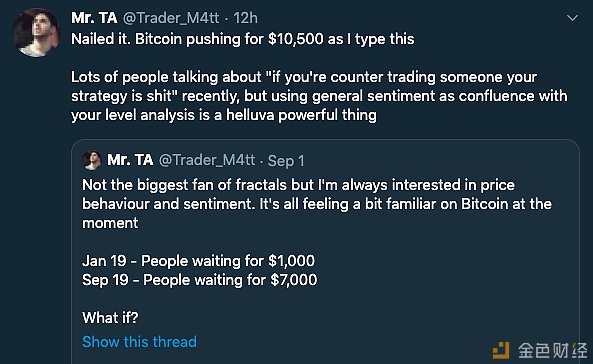
Task: Open quoted tweet text about fractals
Action: coord(317,204)
